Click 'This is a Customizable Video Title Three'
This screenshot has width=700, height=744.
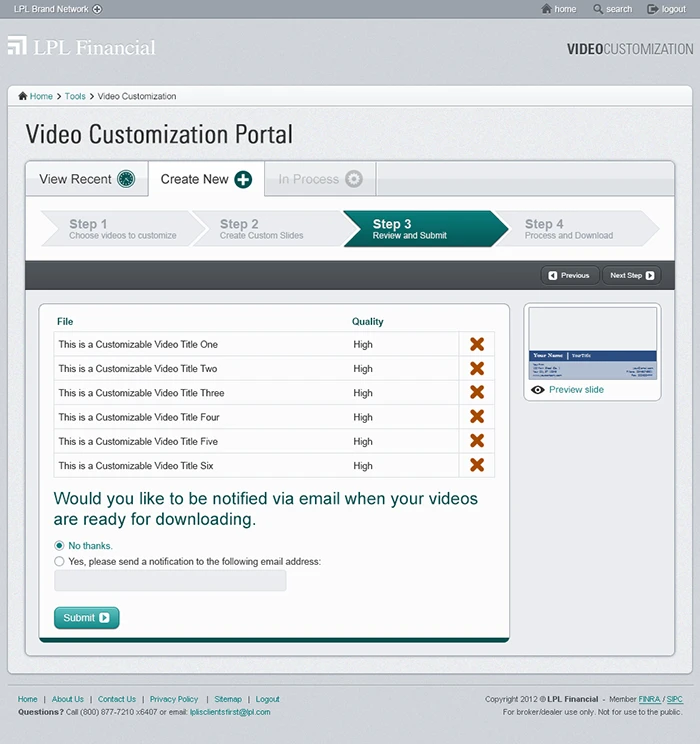tap(141, 392)
